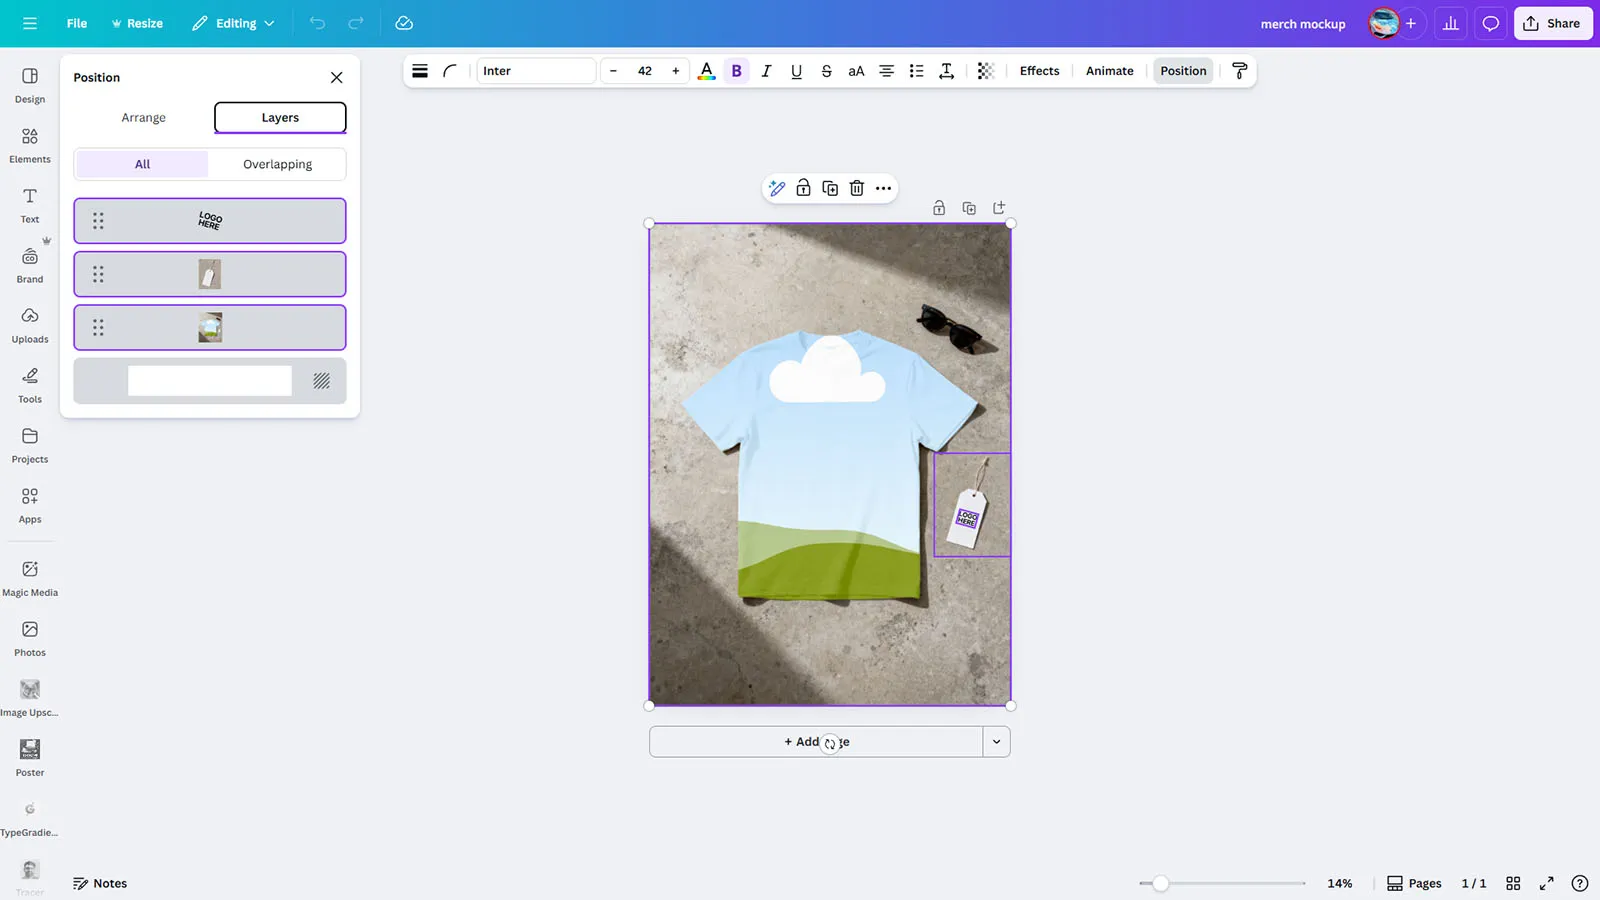
Task: Open the Effects options
Action: click(x=1039, y=71)
